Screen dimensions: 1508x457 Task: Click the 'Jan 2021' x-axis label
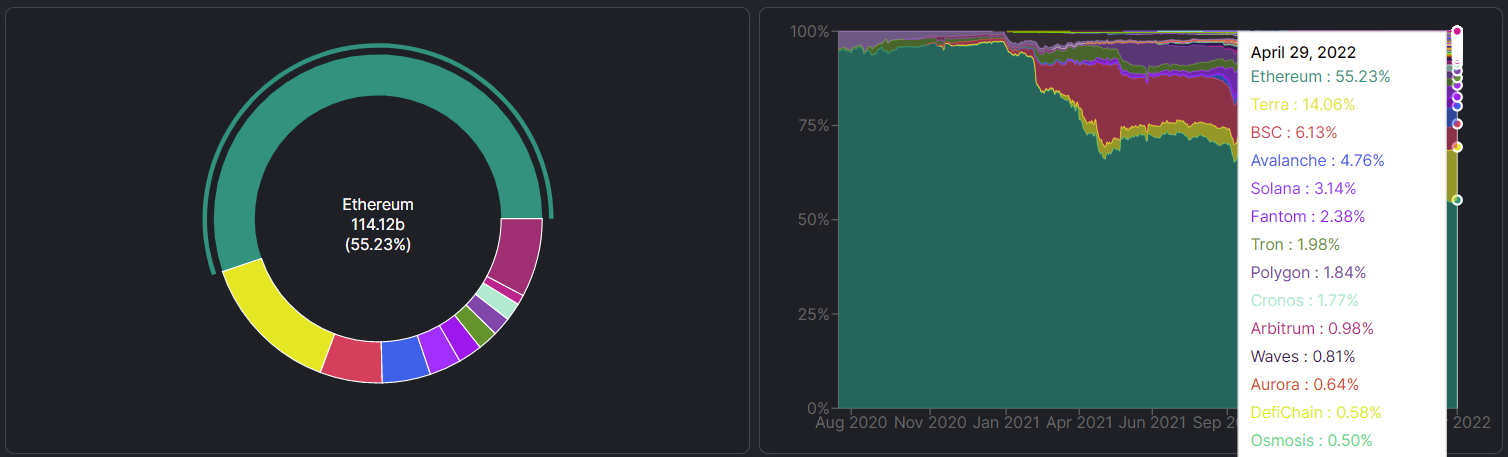pos(1005,423)
